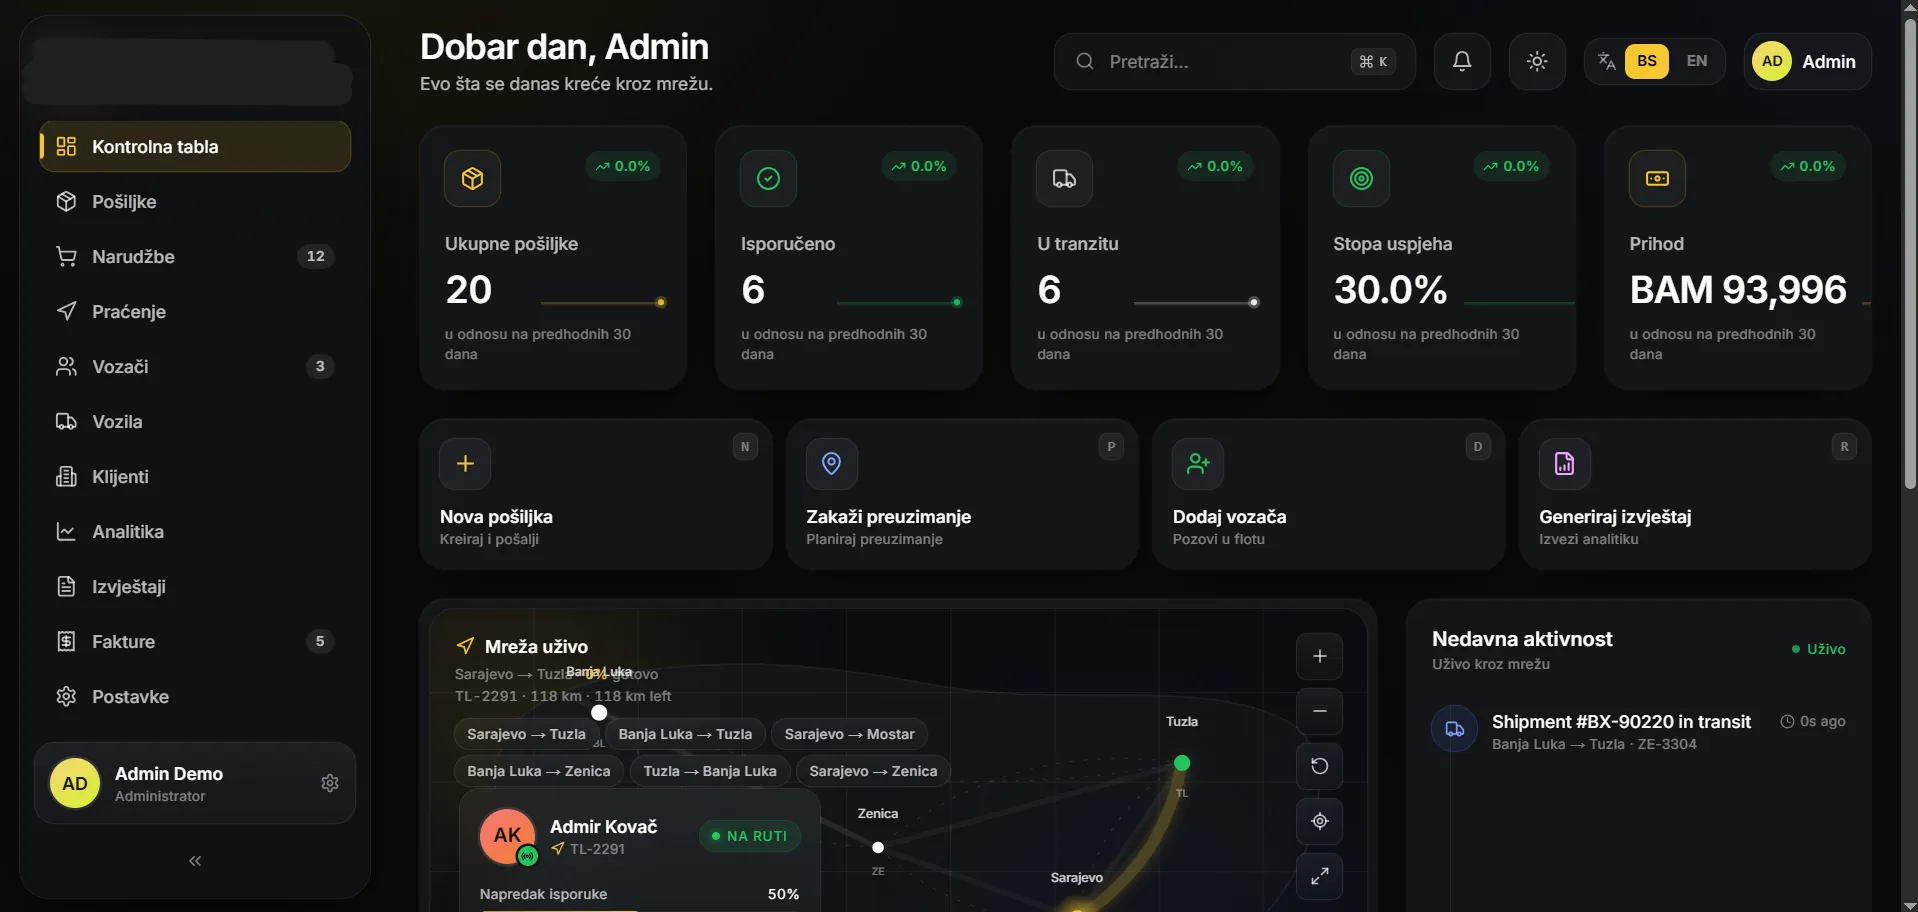Select the Sarajevo → Tuzla route chip
Viewport: 1918px width, 912px height.
click(526, 734)
